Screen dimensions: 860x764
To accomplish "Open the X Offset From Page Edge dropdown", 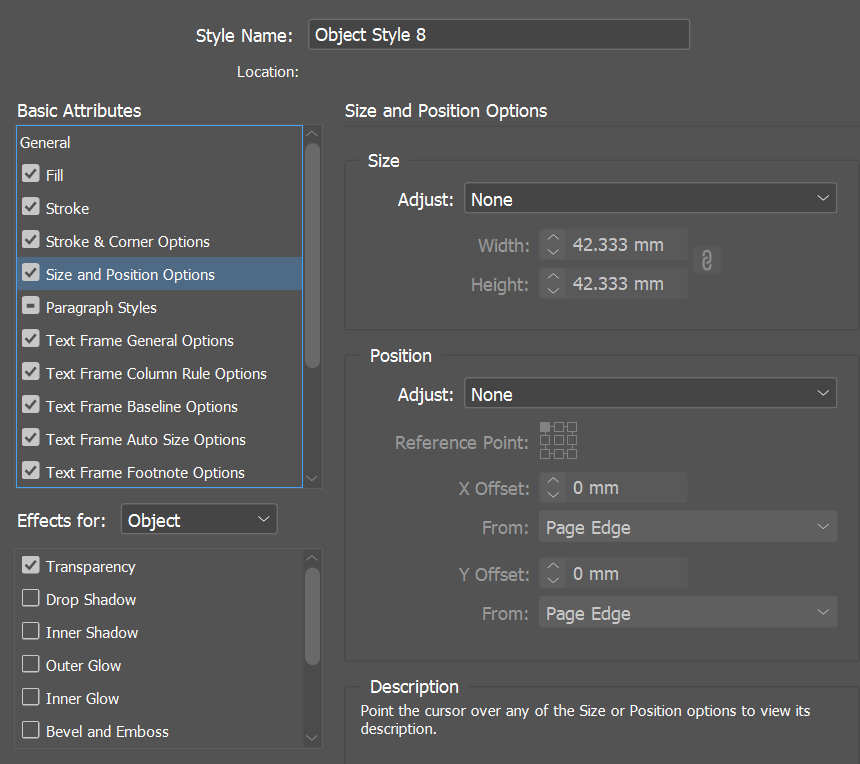I will coord(688,528).
